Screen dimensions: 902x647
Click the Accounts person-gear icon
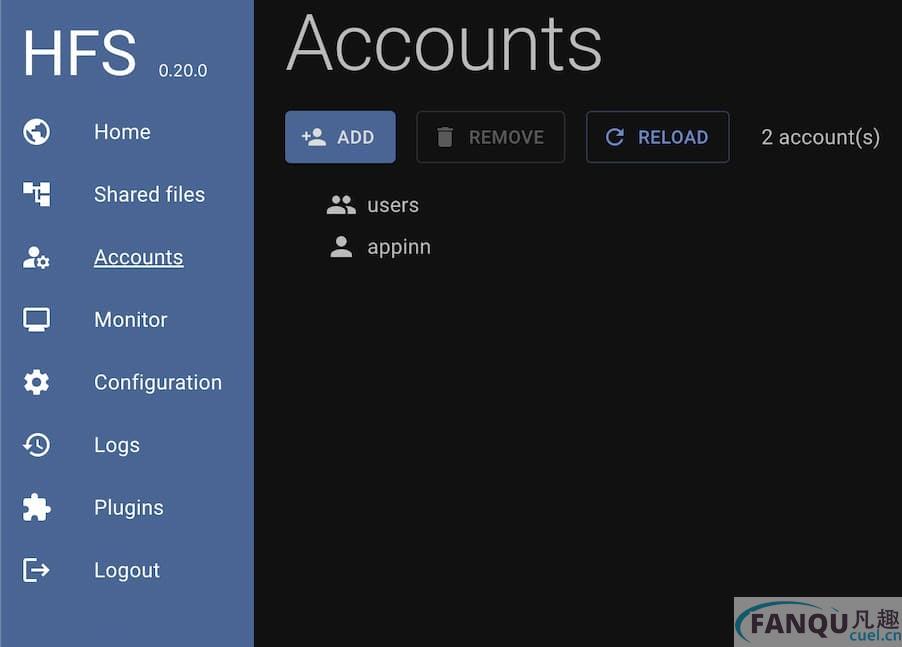coord(37,258)
